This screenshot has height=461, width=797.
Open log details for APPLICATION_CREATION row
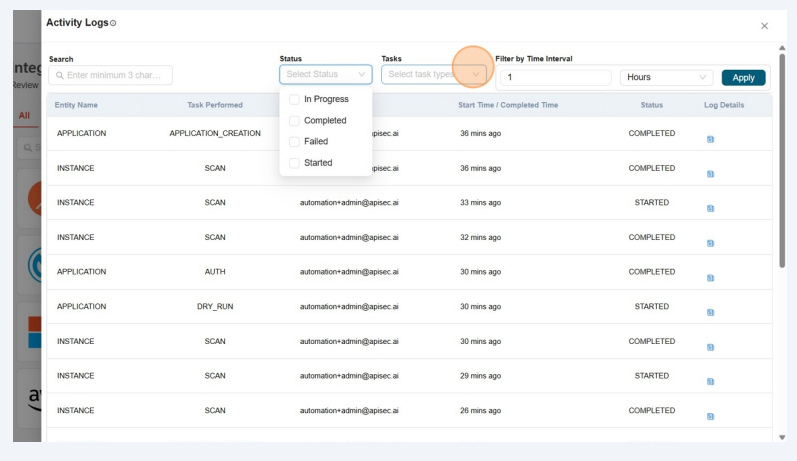(x=710, y=139)
